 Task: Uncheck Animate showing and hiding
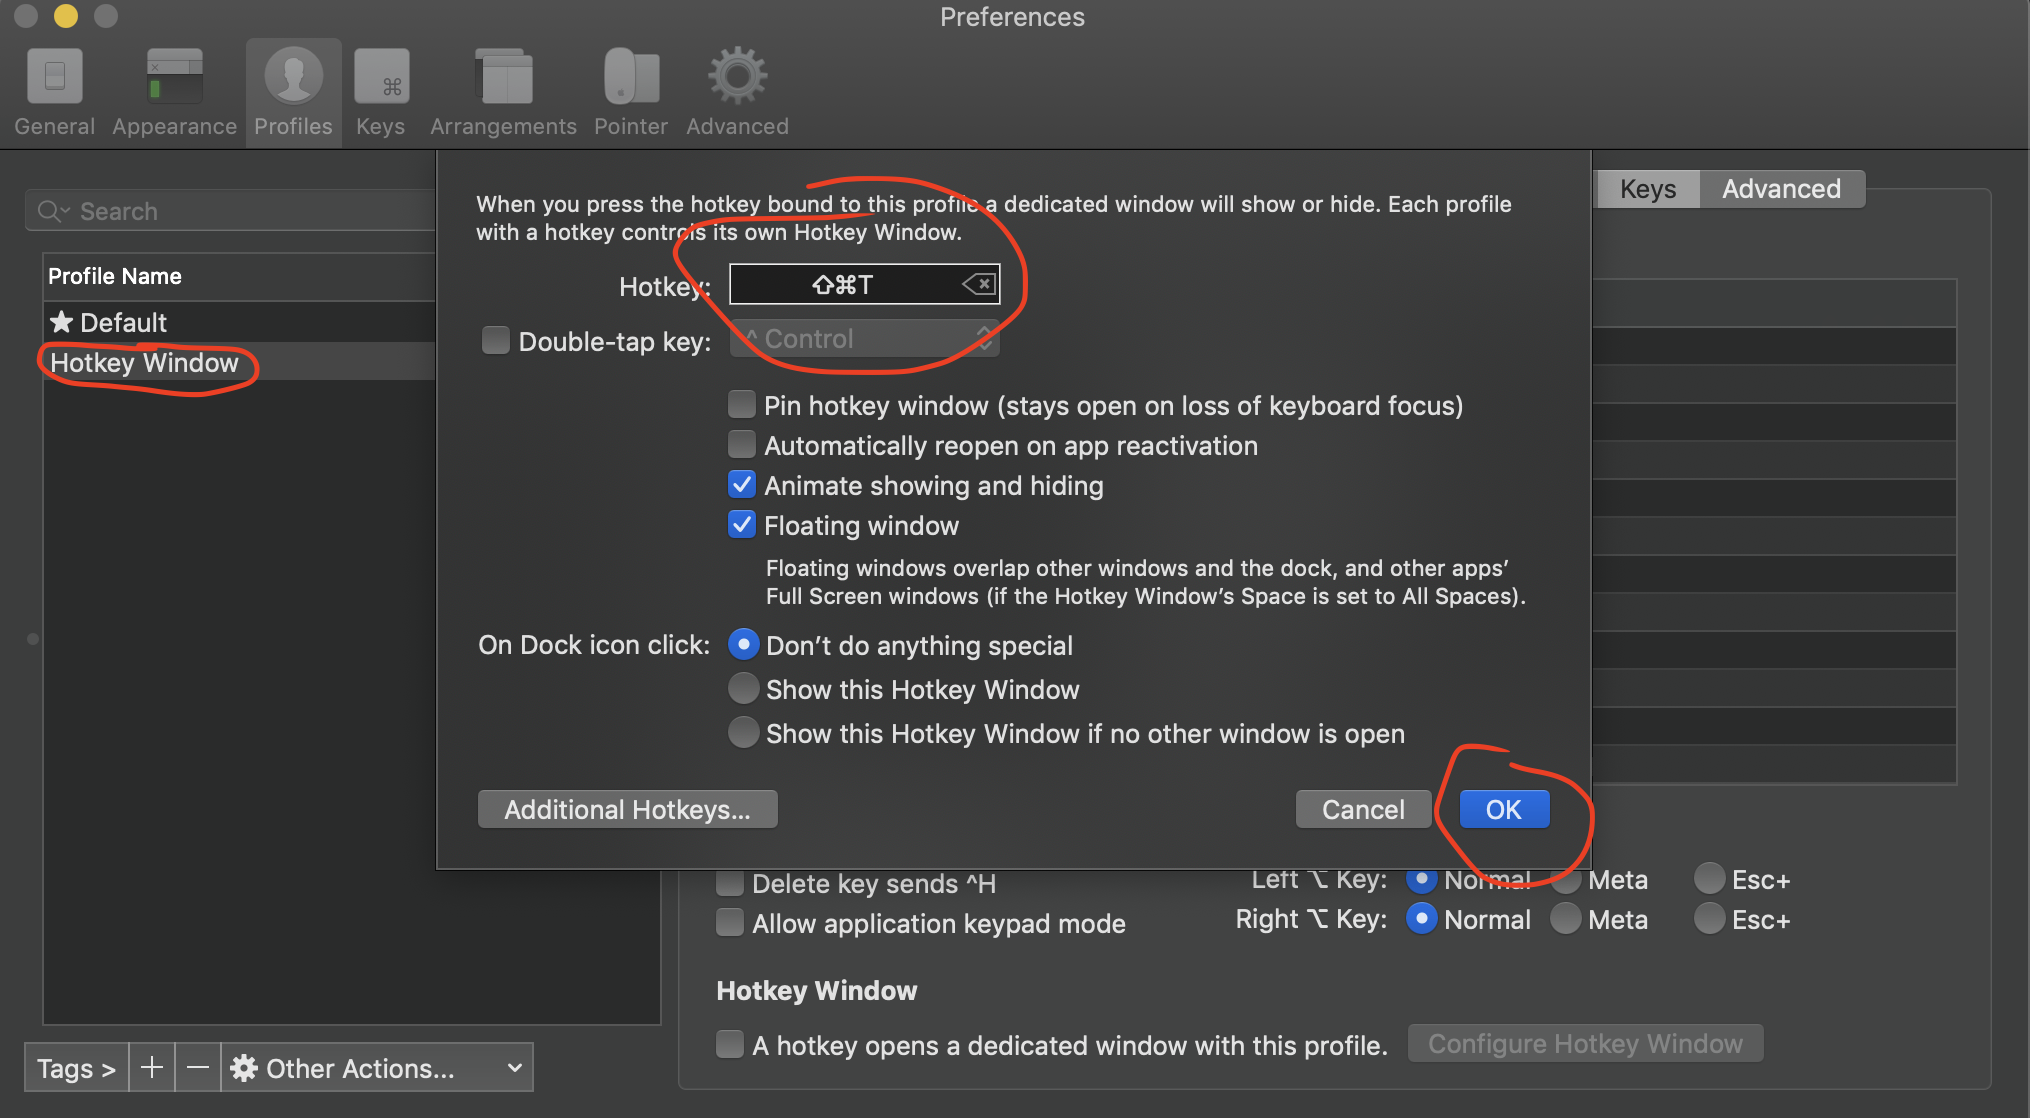click(741, 484)
